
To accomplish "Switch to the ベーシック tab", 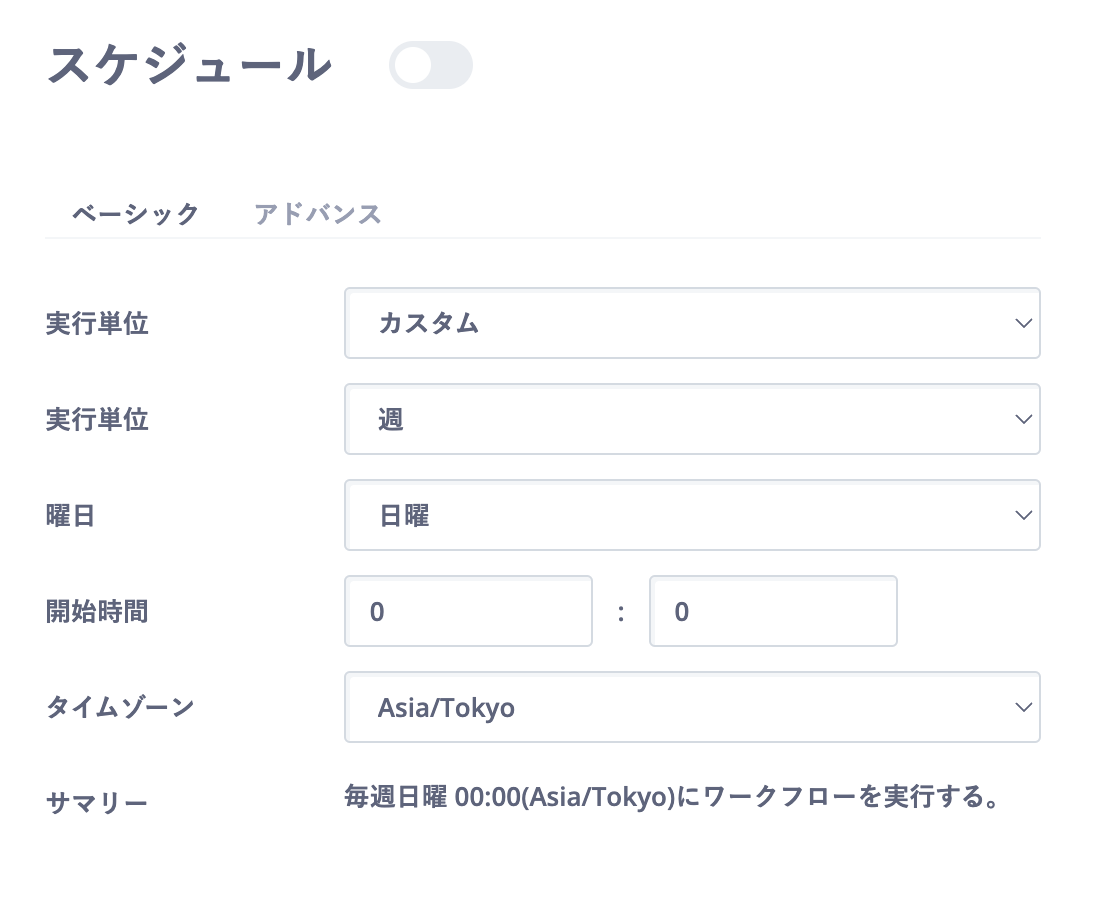I will point(135,214).
